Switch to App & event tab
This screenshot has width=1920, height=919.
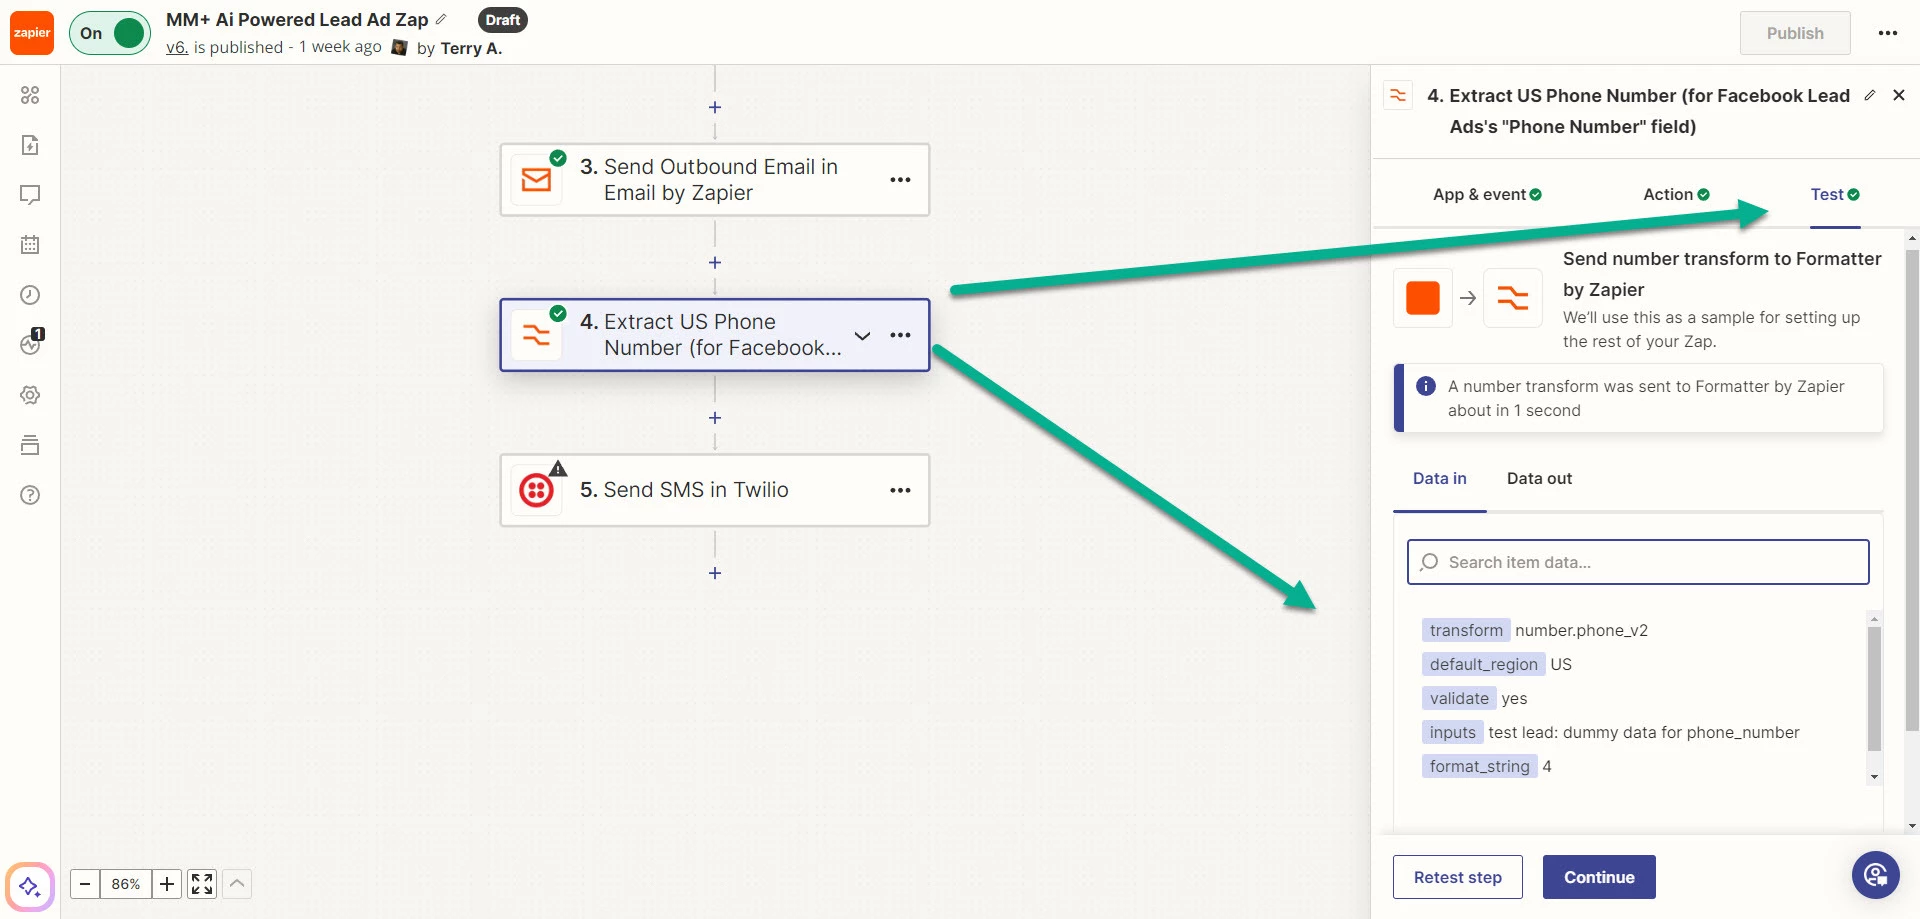pyautogui.click(x=1487, y=194)
